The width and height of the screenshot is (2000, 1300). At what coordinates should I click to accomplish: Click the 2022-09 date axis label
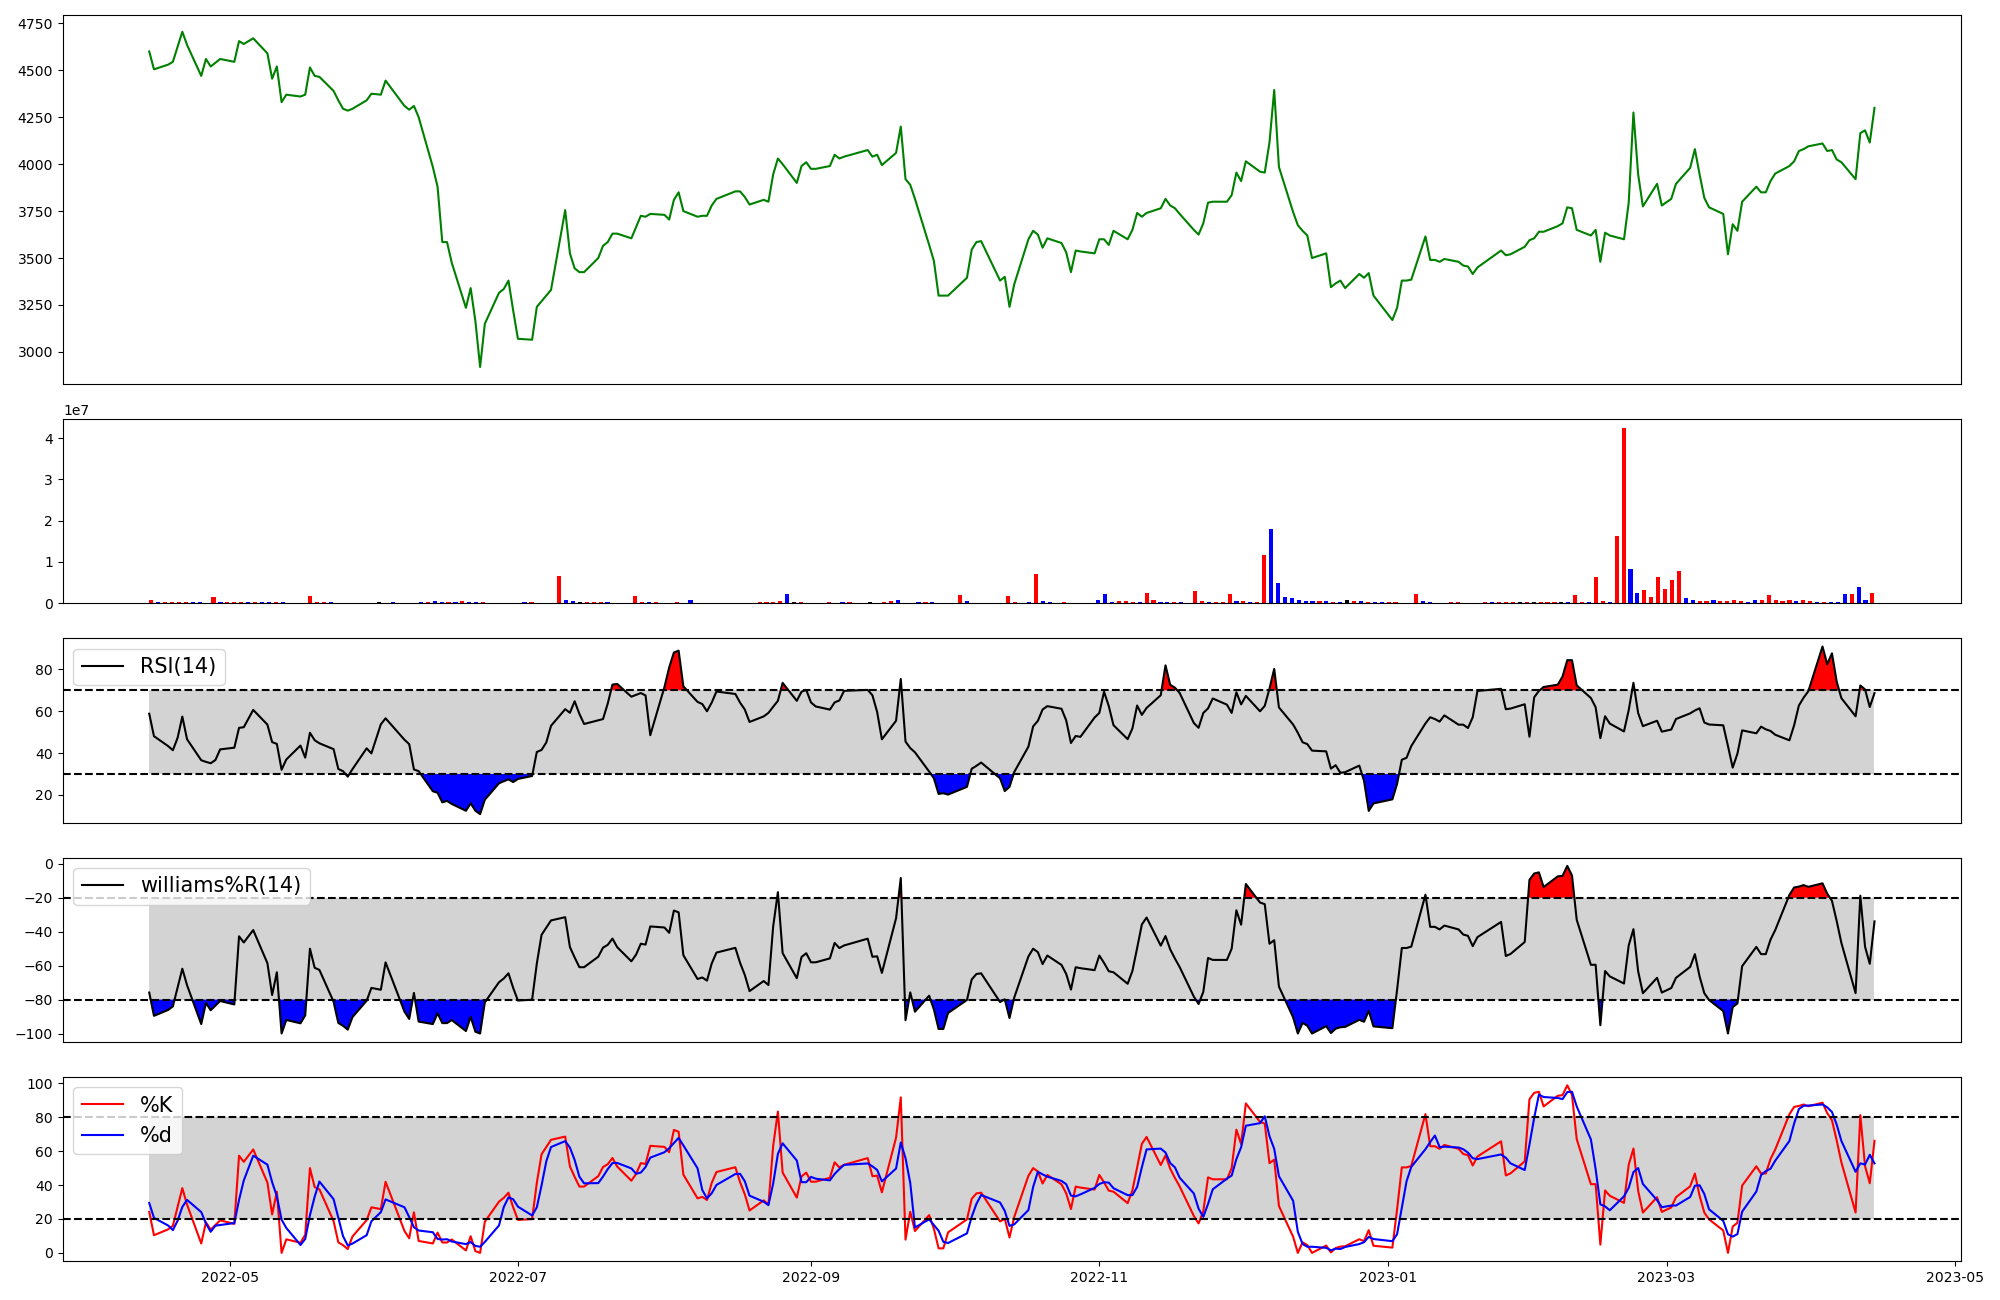coord(811,1277)
